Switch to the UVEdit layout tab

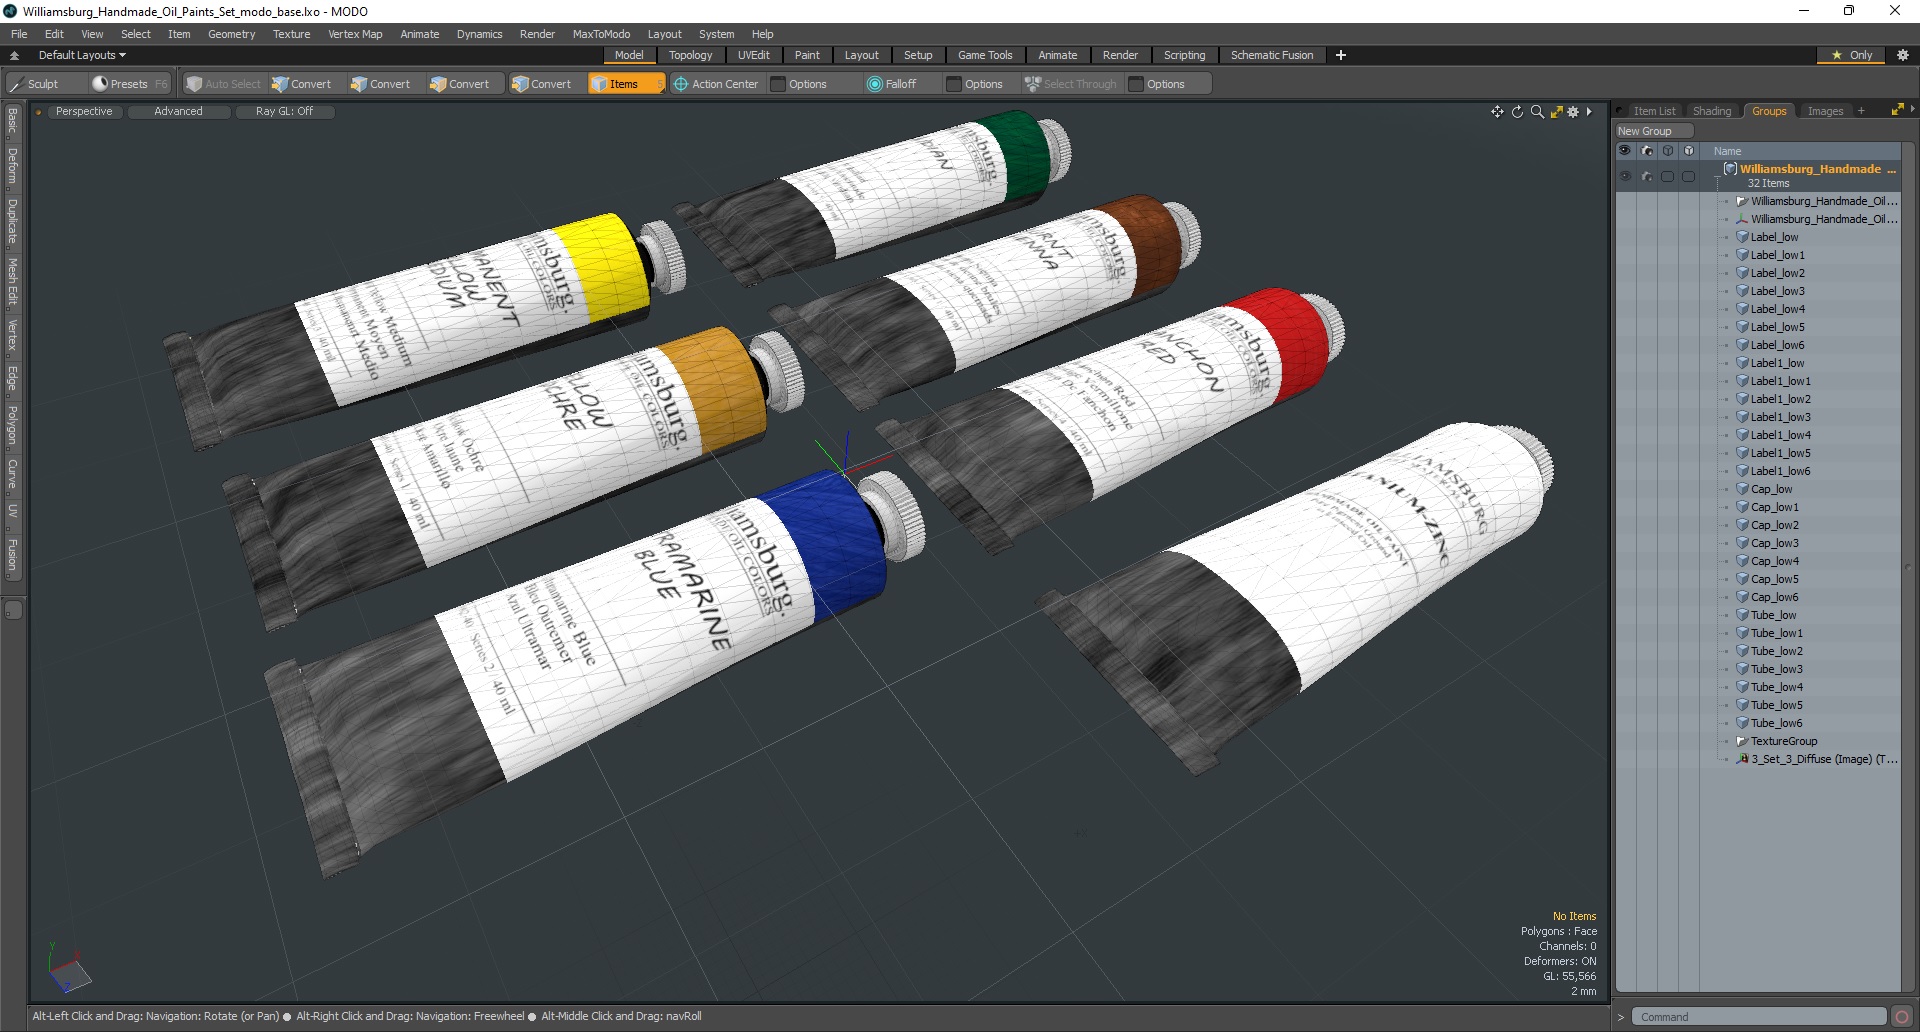click(753, 55)
